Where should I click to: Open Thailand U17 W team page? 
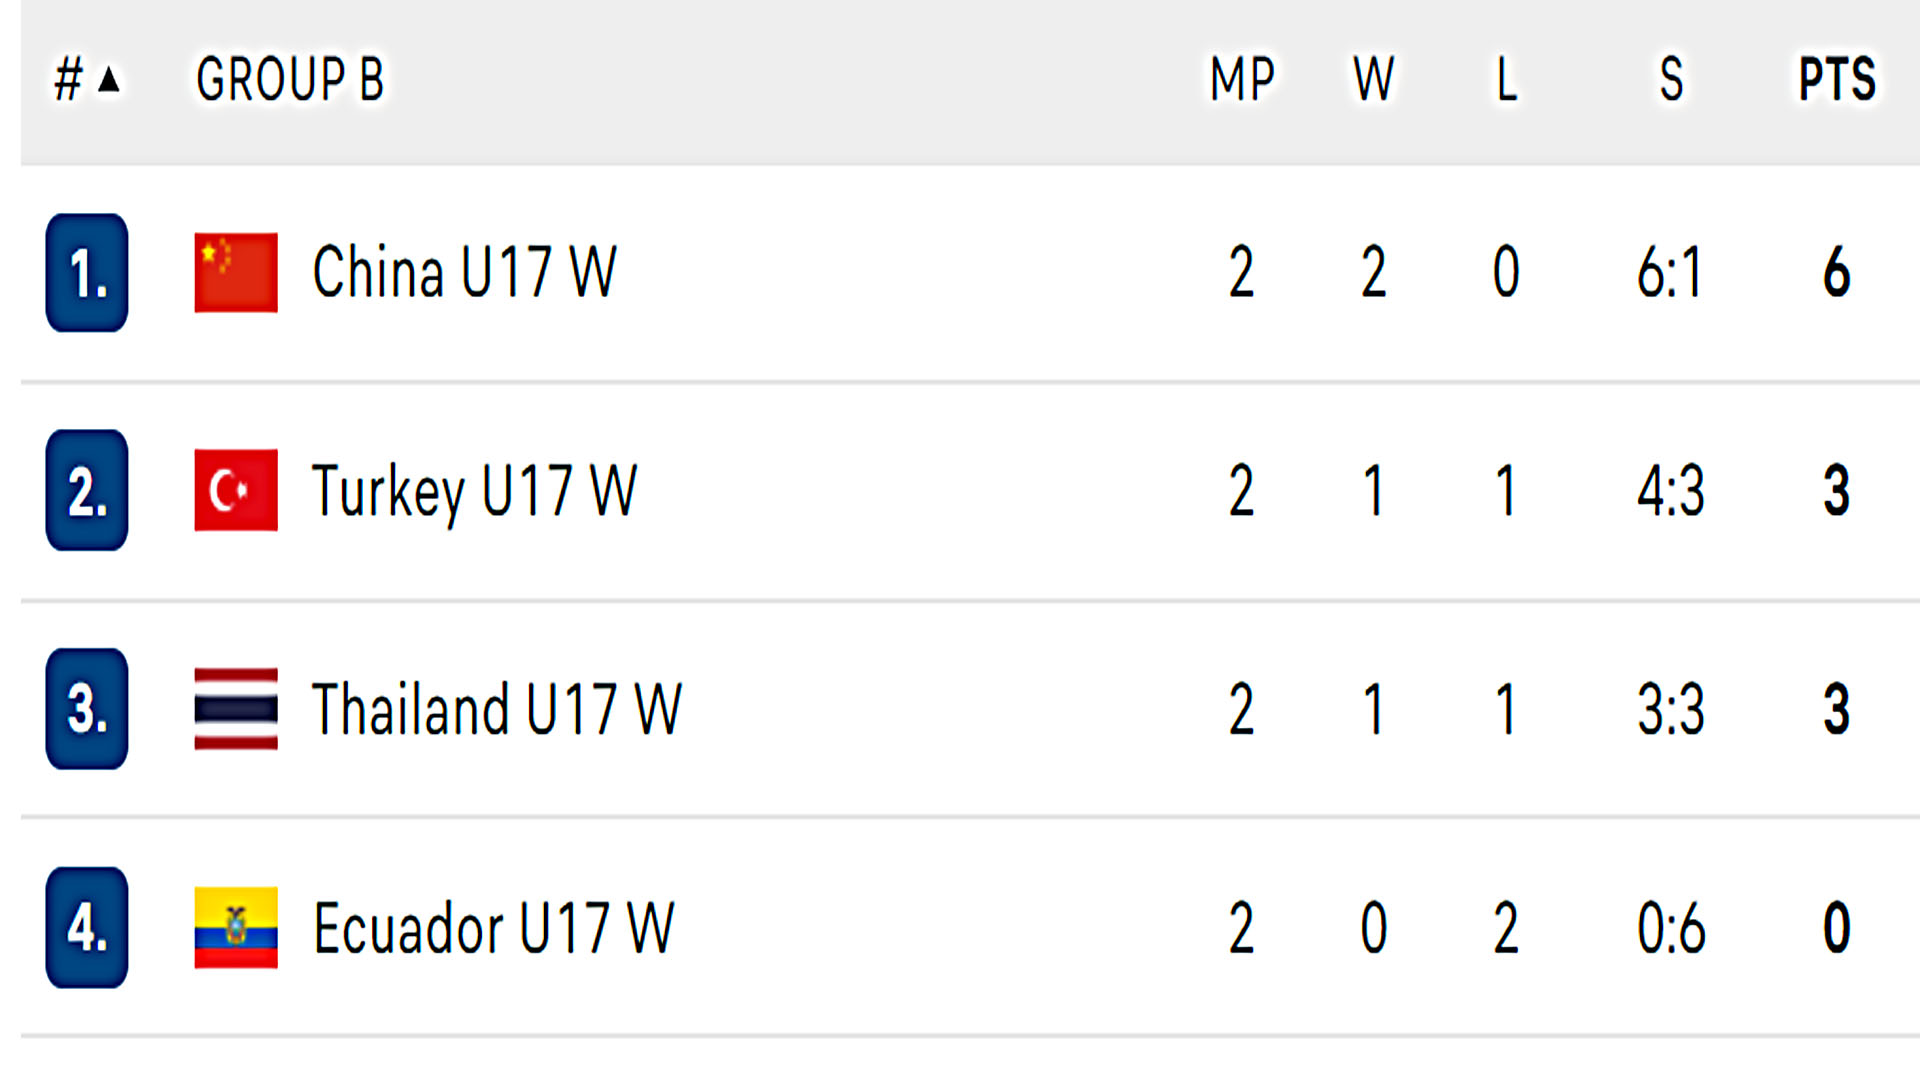coord(497,709)
